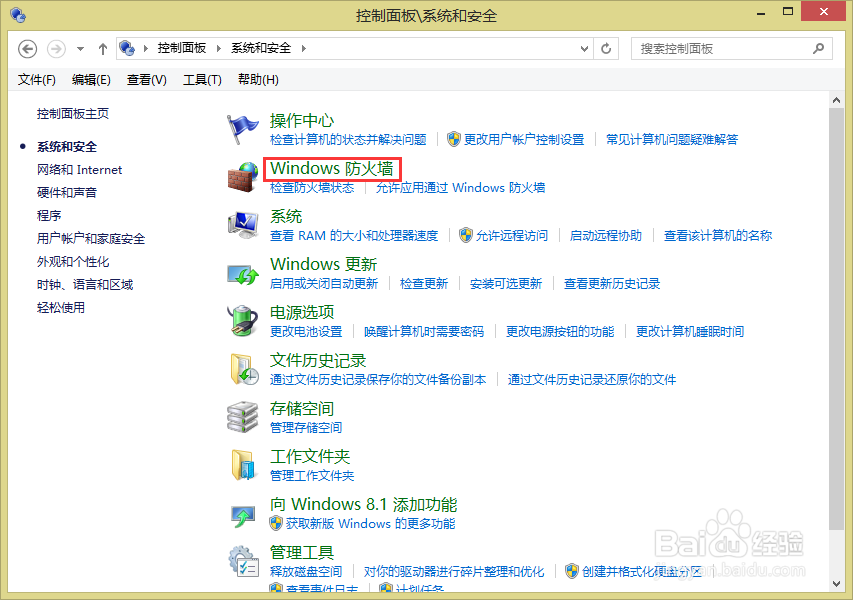Open the 编辑(E) menu
This screenshot has height=600, width=853.
click(91, 80)
